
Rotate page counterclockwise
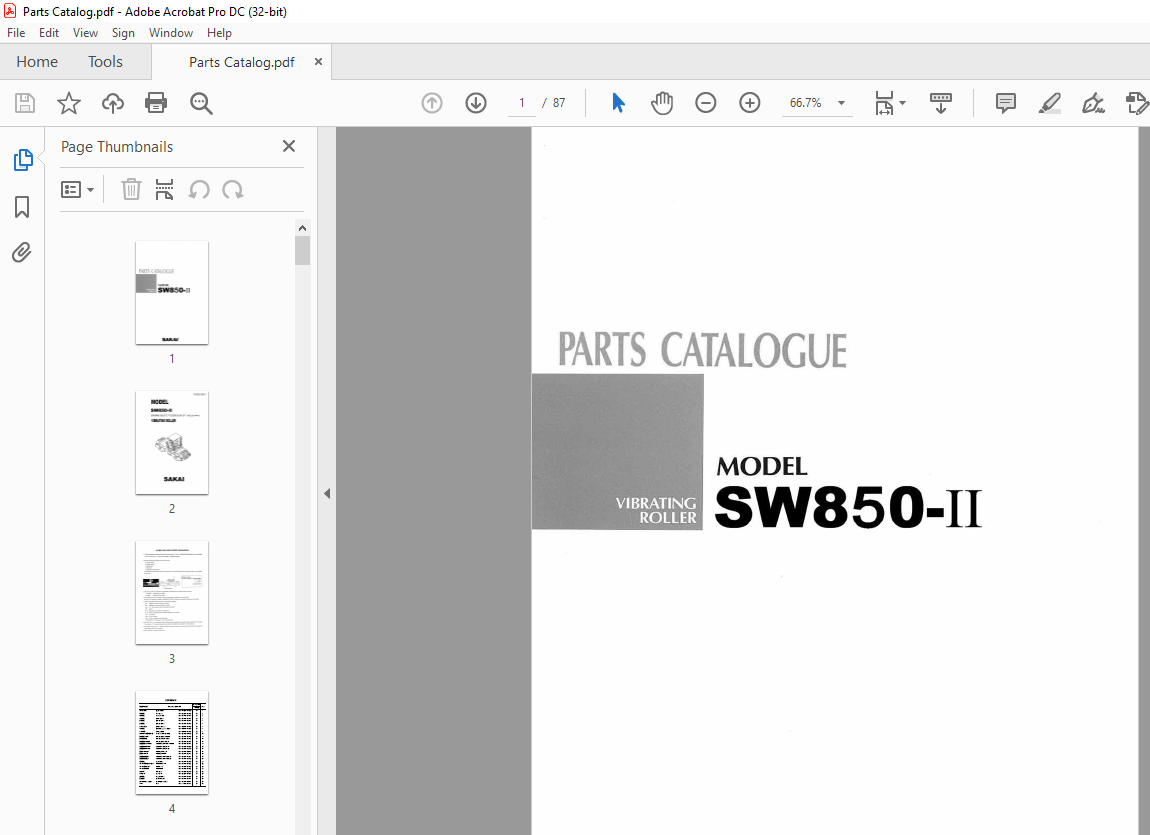click(199, 190)
